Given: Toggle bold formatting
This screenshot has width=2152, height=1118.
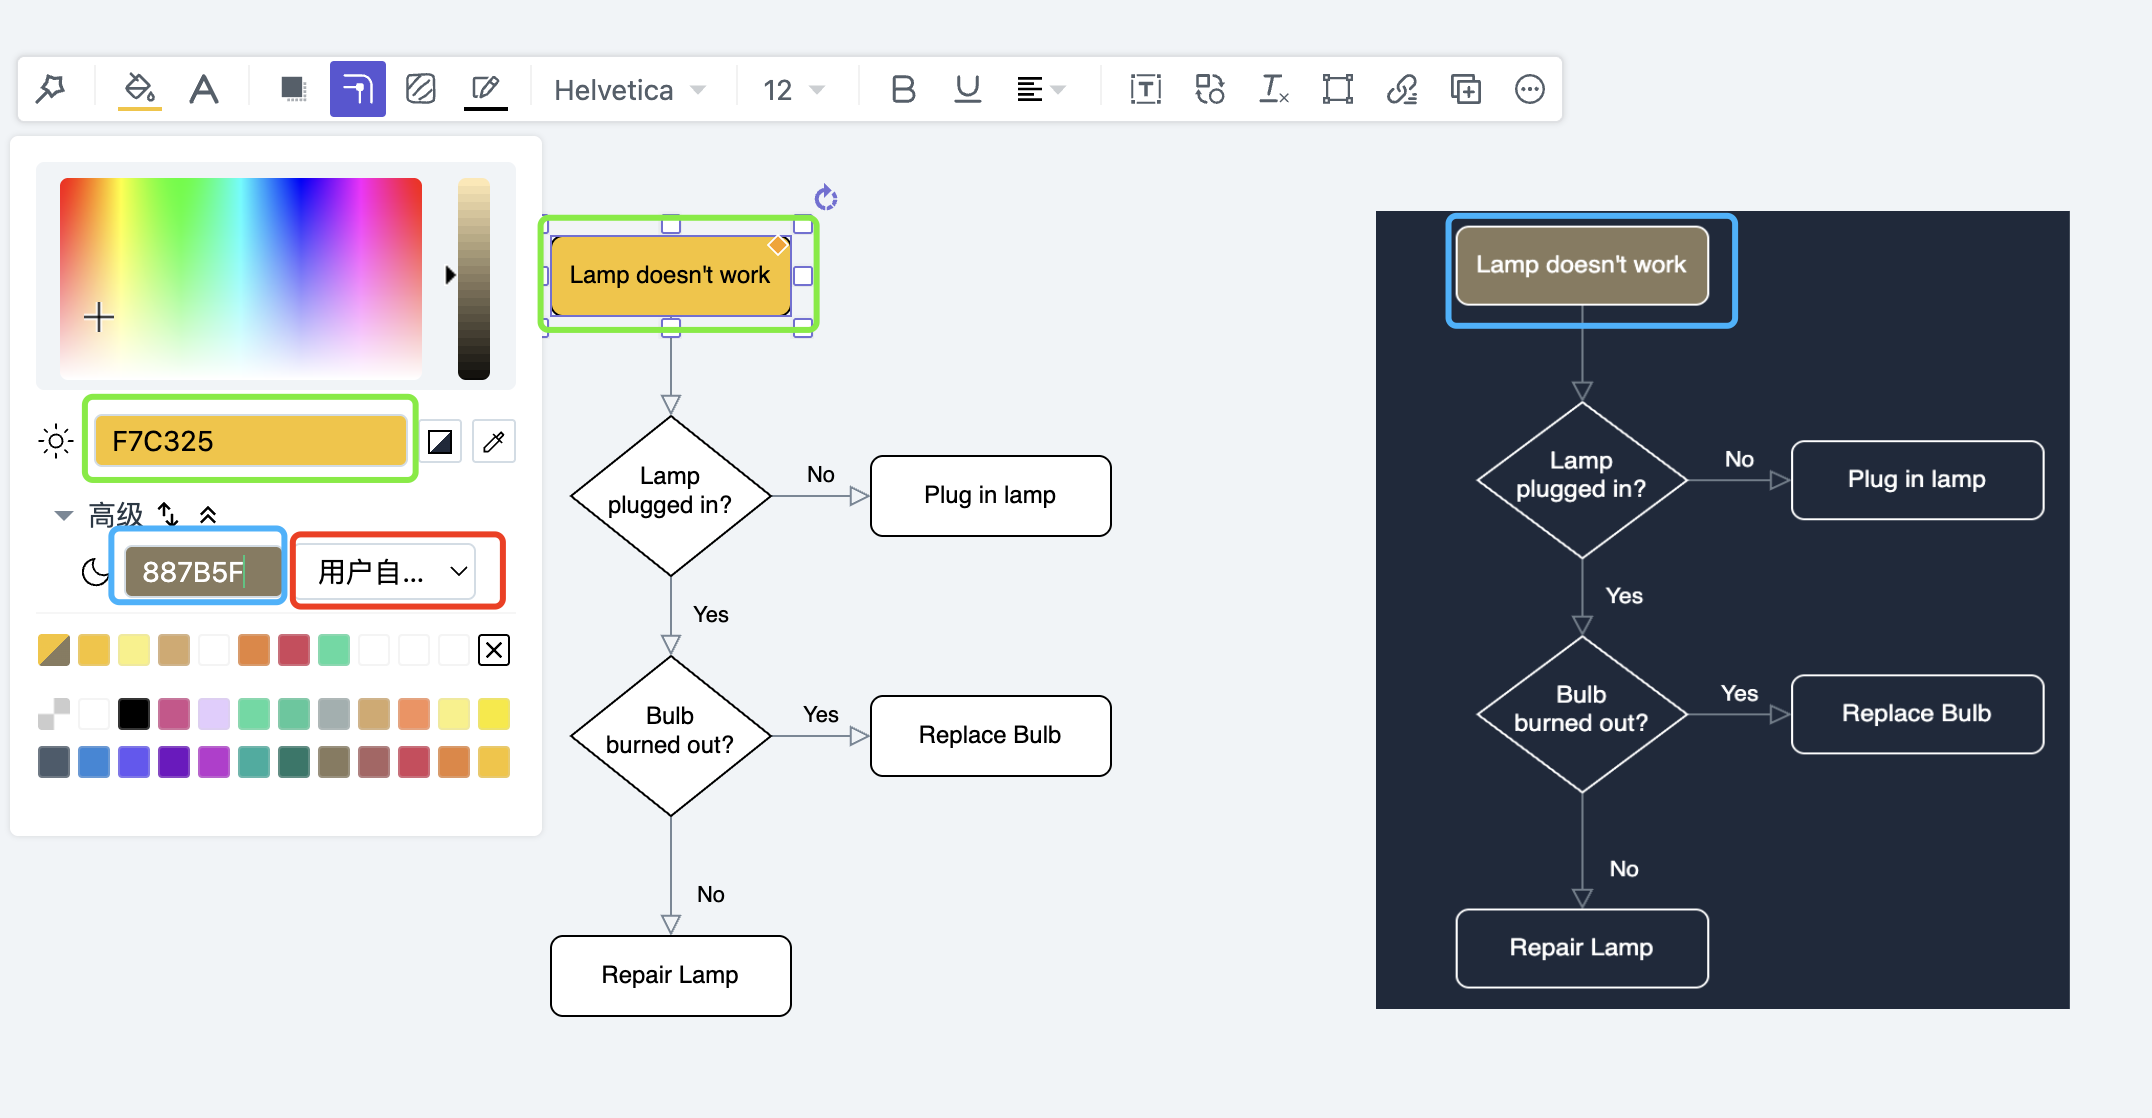Looking at the screenshot, I should pyautogui.click(x=903, y=89).
